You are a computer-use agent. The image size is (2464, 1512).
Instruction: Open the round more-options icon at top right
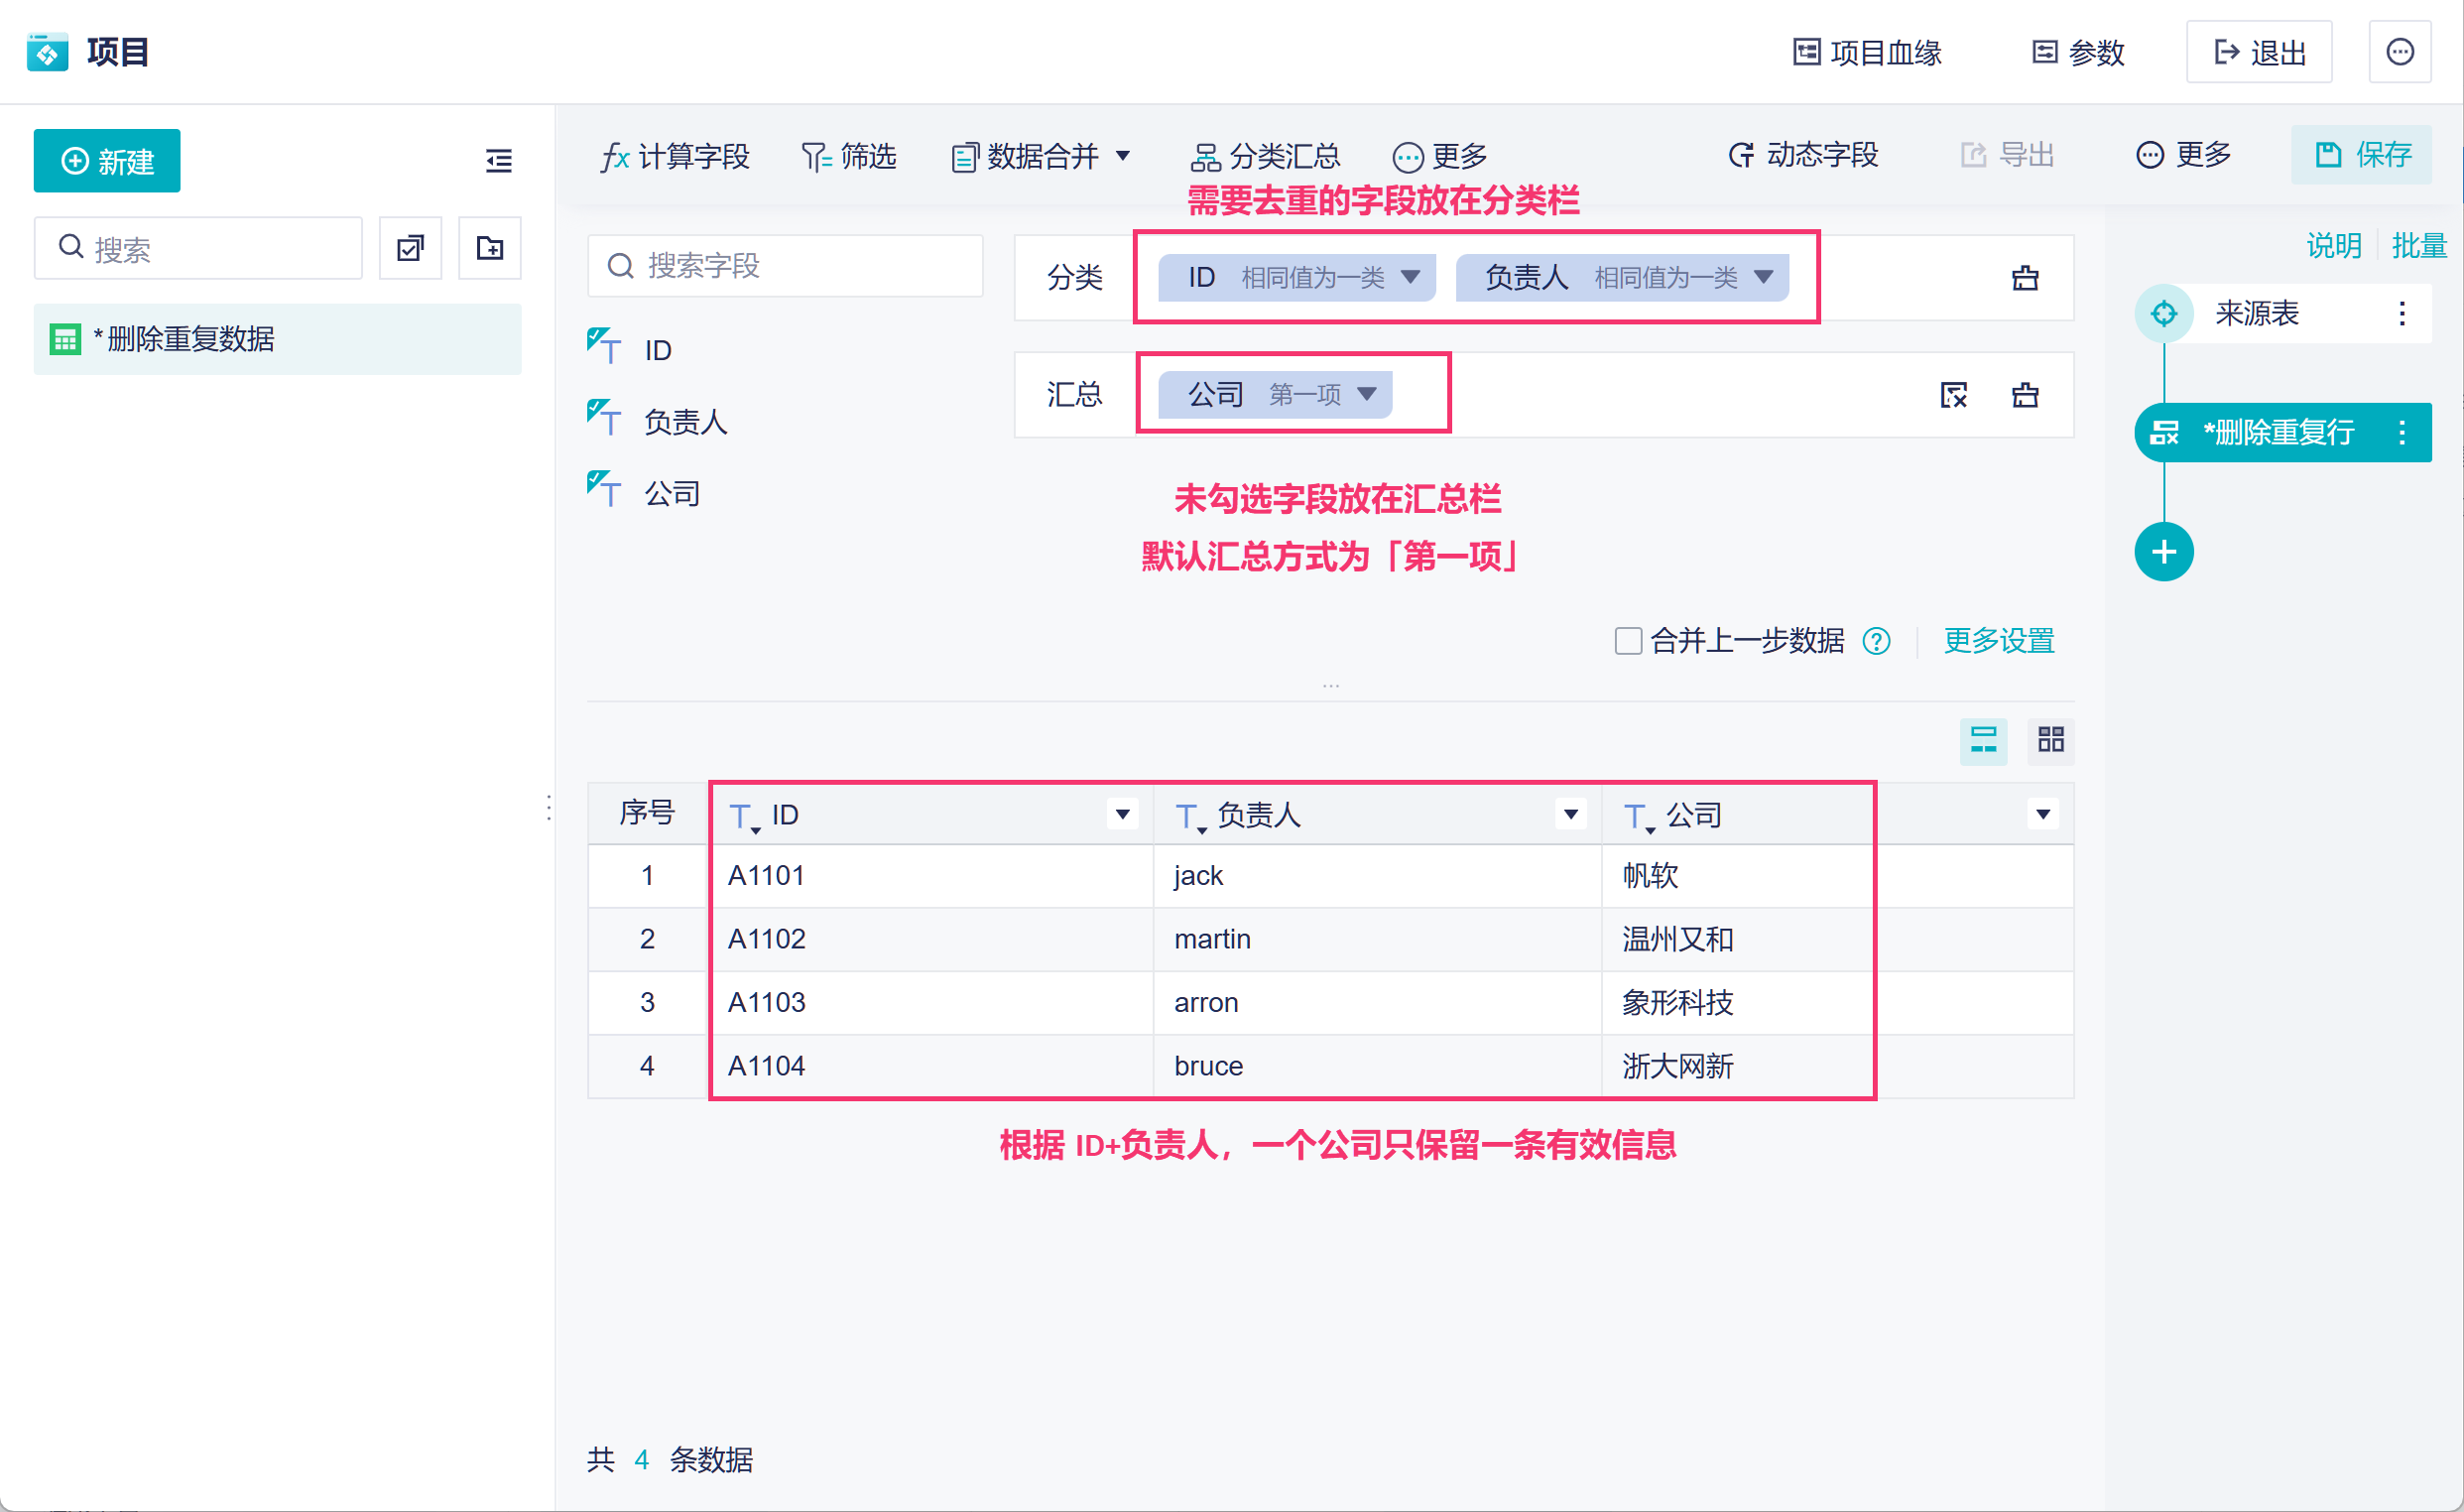pyautogui.click(x=2400, y=52)
